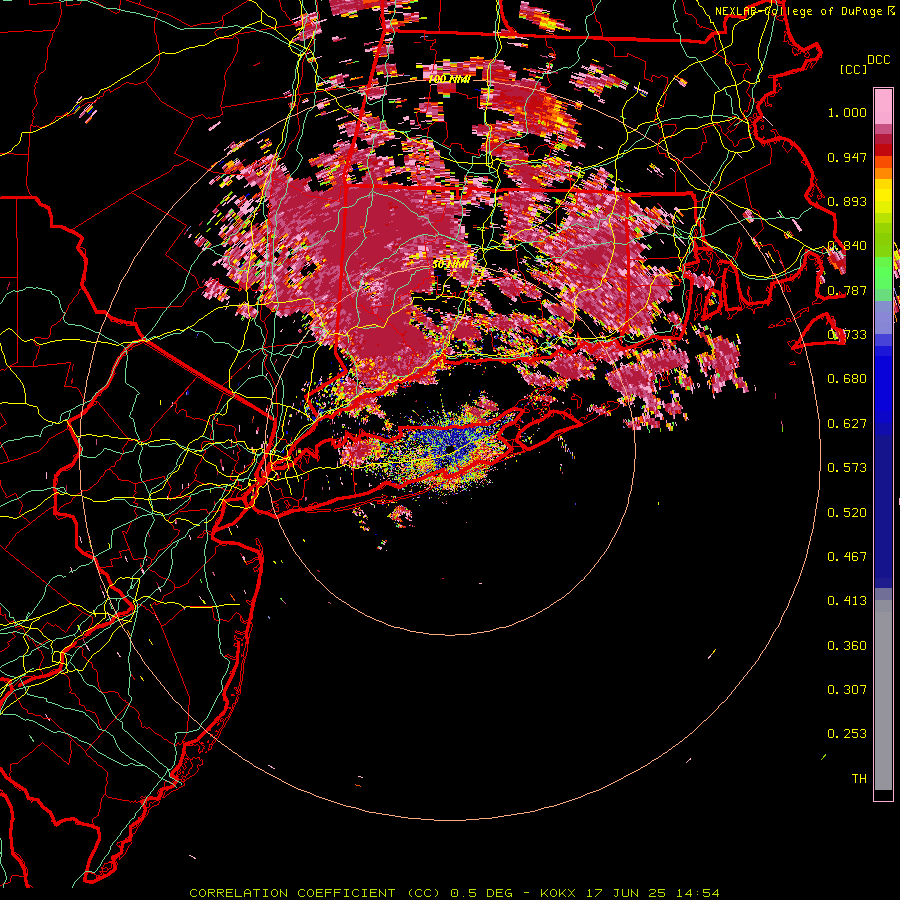Screen dimensions: 900x900
Task: Click the radar site center on Long Island
Action: coord(450,449)
